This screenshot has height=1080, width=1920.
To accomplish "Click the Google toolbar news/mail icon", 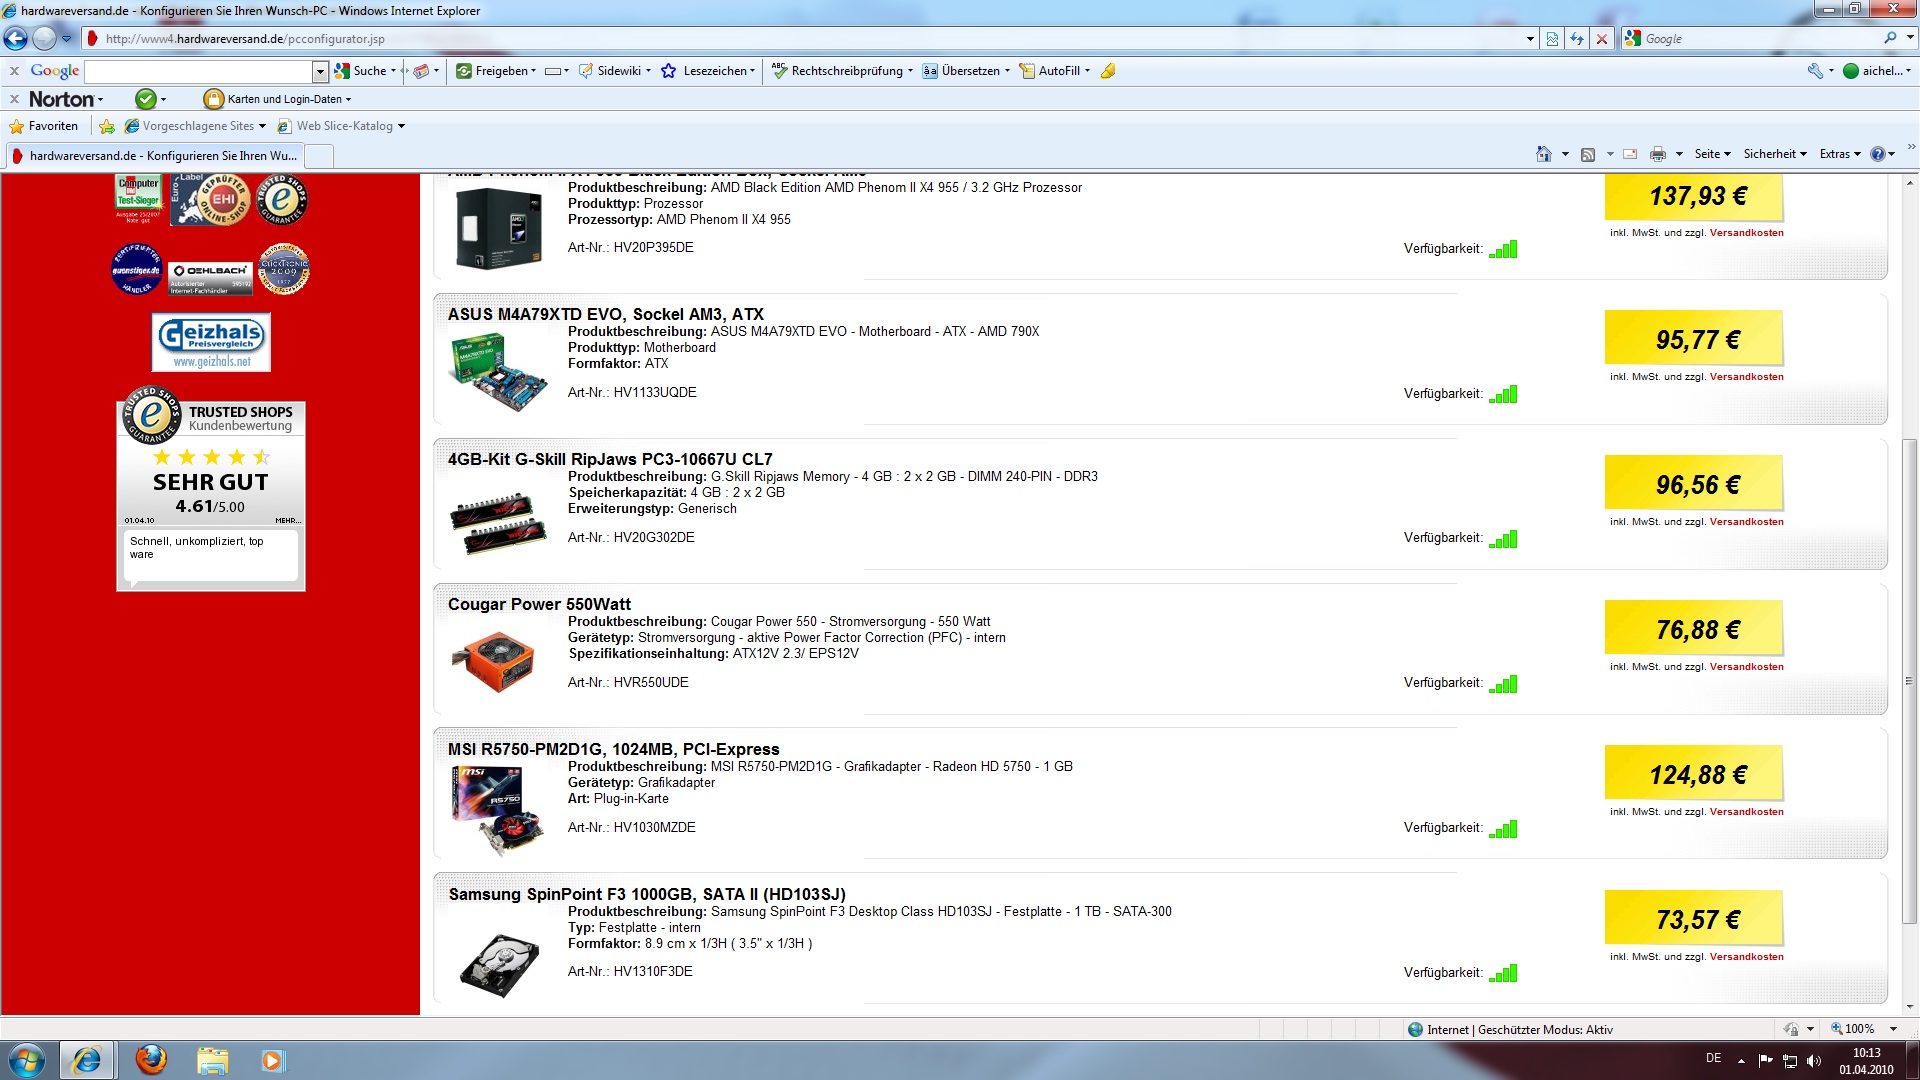I will [421, 71].
